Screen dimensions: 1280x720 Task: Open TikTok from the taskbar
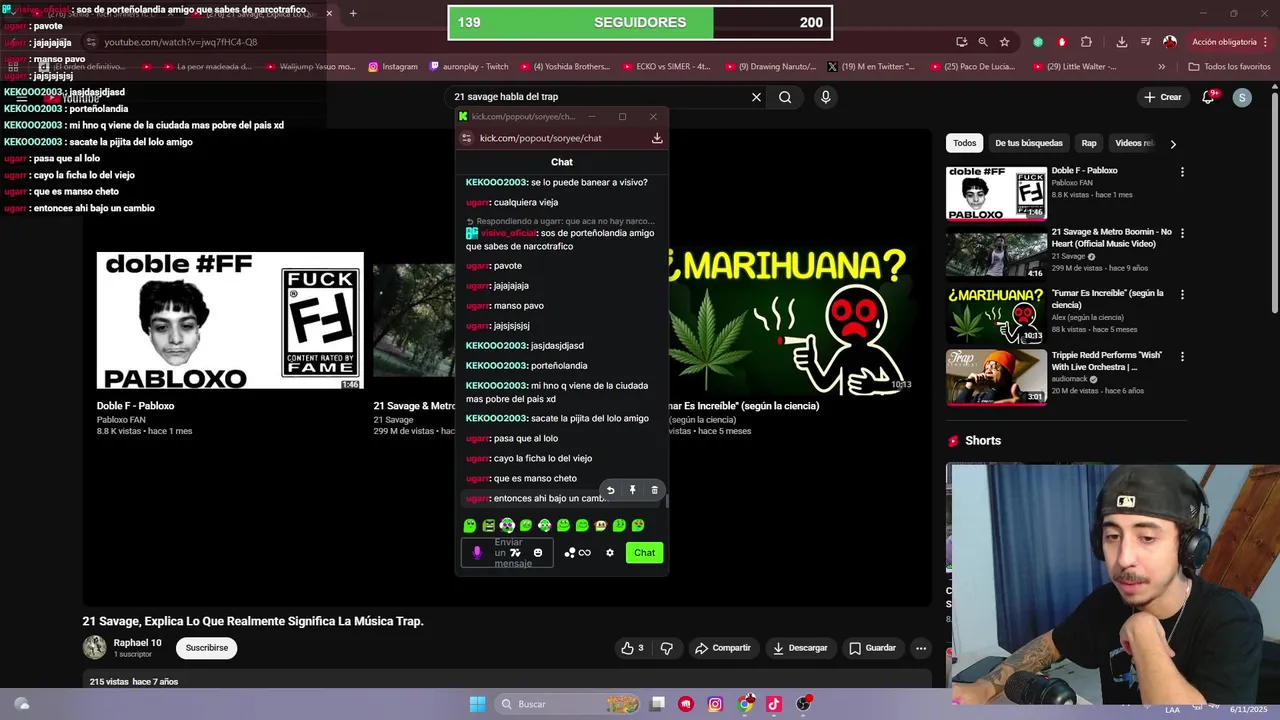774,704
